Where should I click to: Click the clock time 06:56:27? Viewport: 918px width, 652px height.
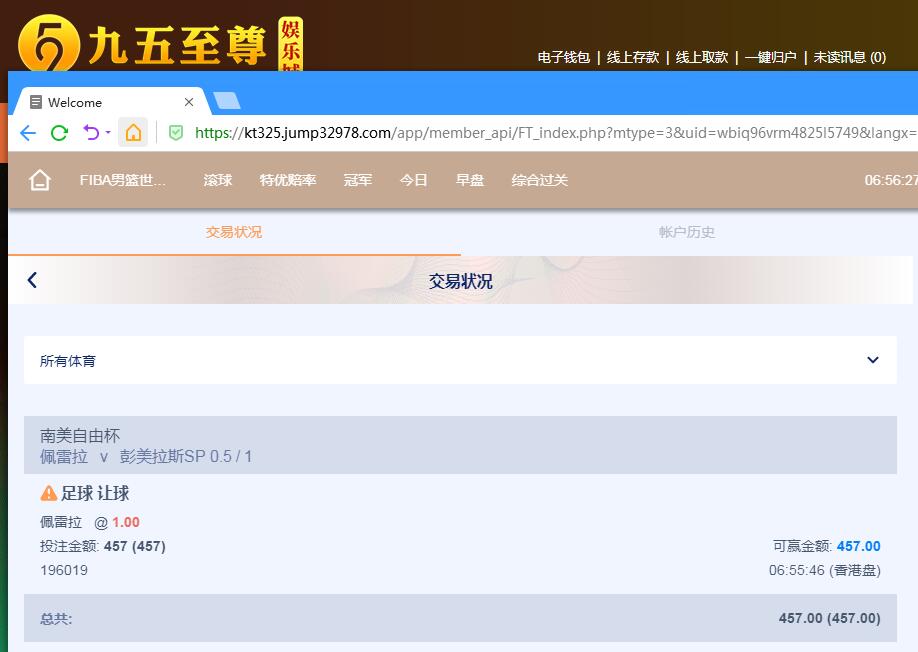(891, 180)
